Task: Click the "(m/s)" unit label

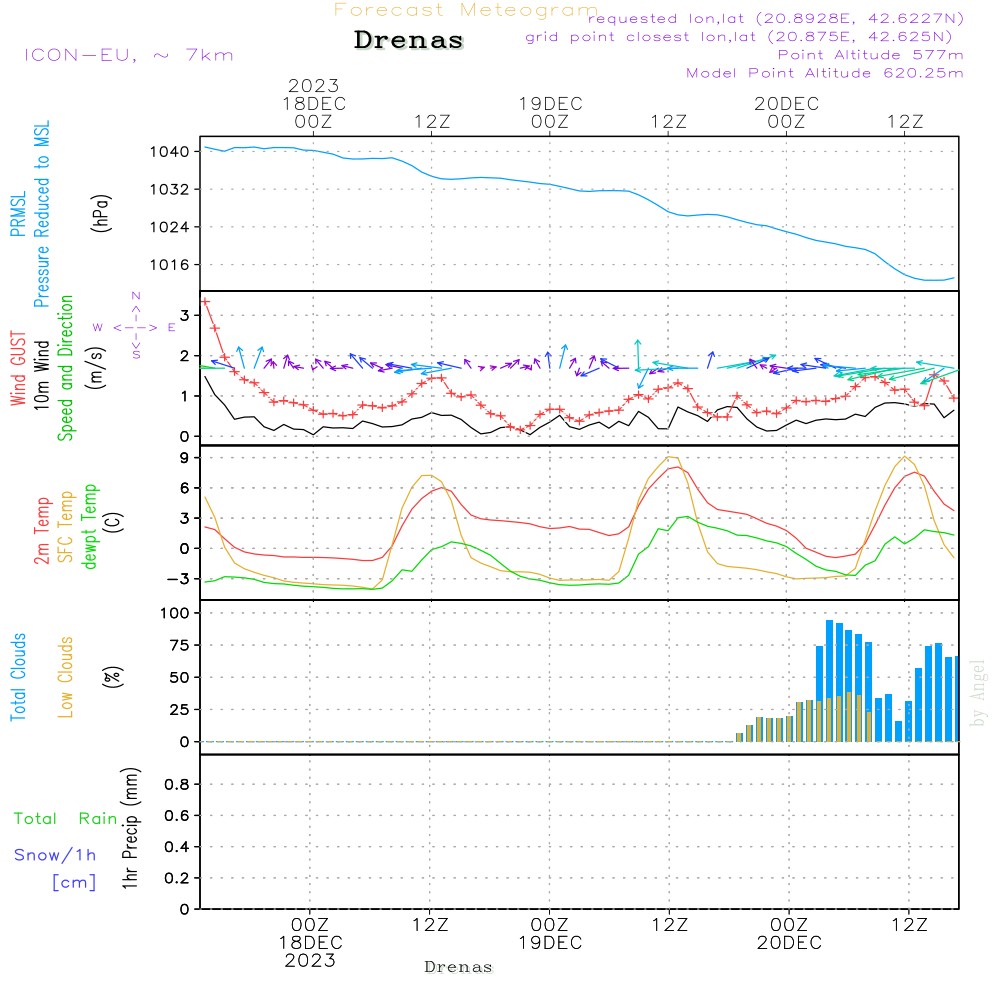Action: click(x=96, y=368)
